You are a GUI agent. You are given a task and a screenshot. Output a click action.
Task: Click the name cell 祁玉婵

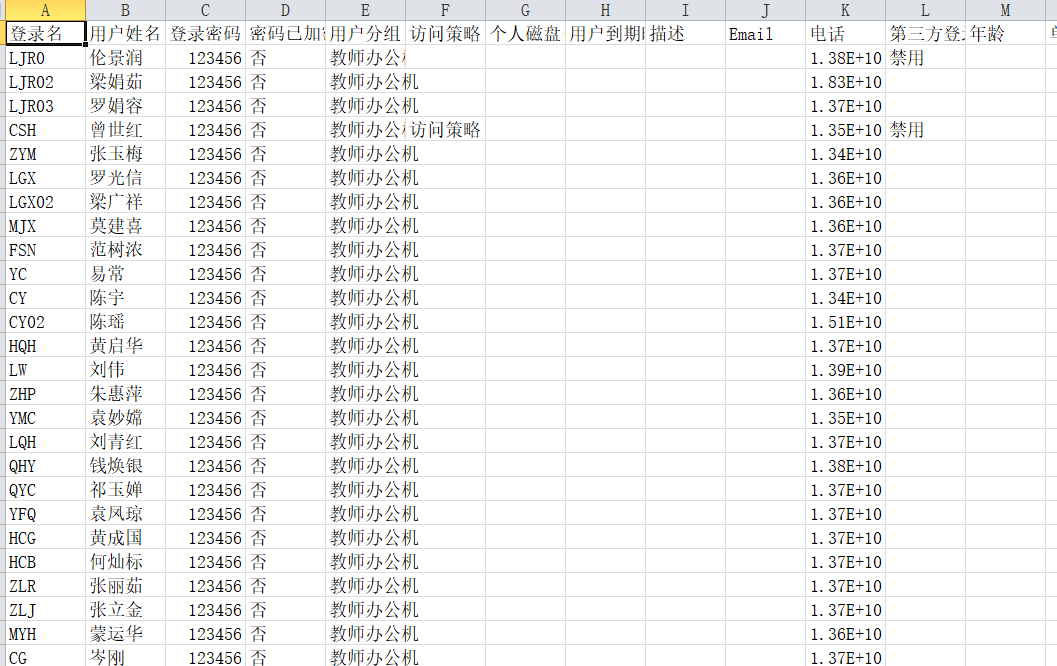tap(125, 490)
